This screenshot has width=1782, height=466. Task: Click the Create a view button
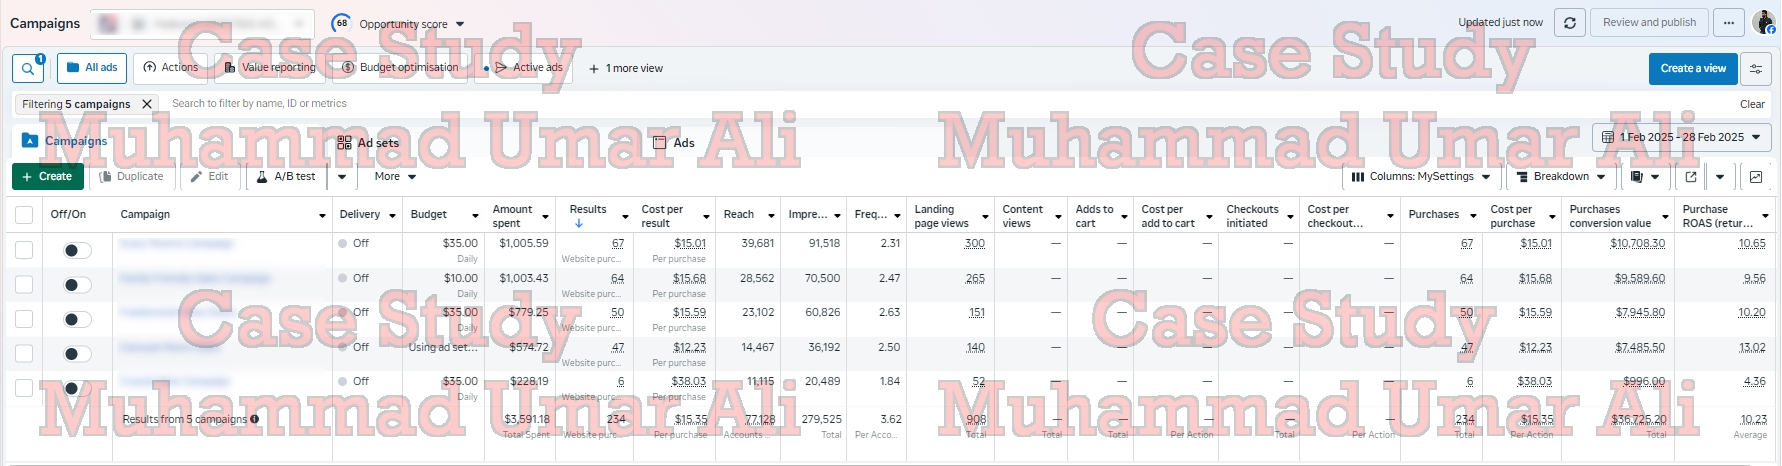point(1692,69)
